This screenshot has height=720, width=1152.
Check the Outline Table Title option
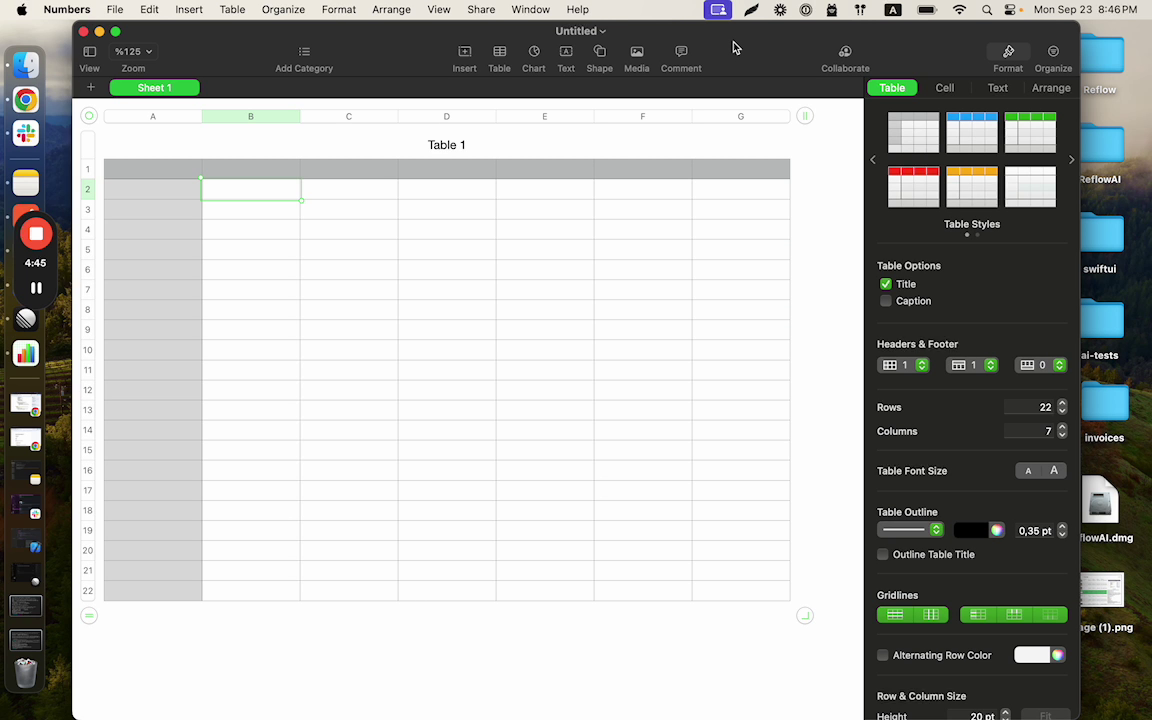click(883, 554)
